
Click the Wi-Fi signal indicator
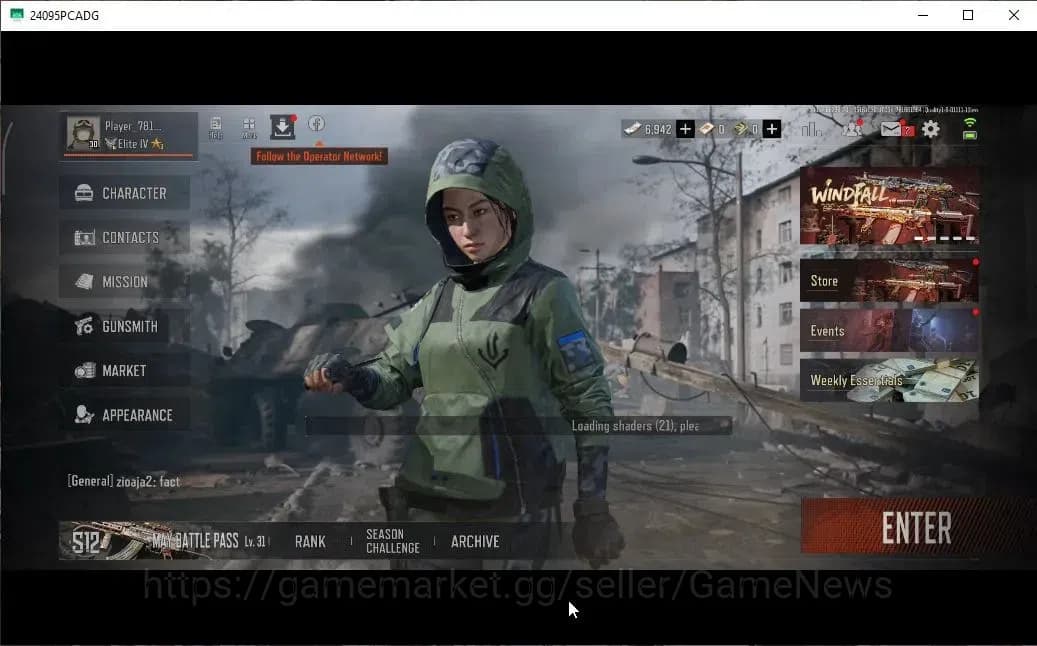(970, 122)
